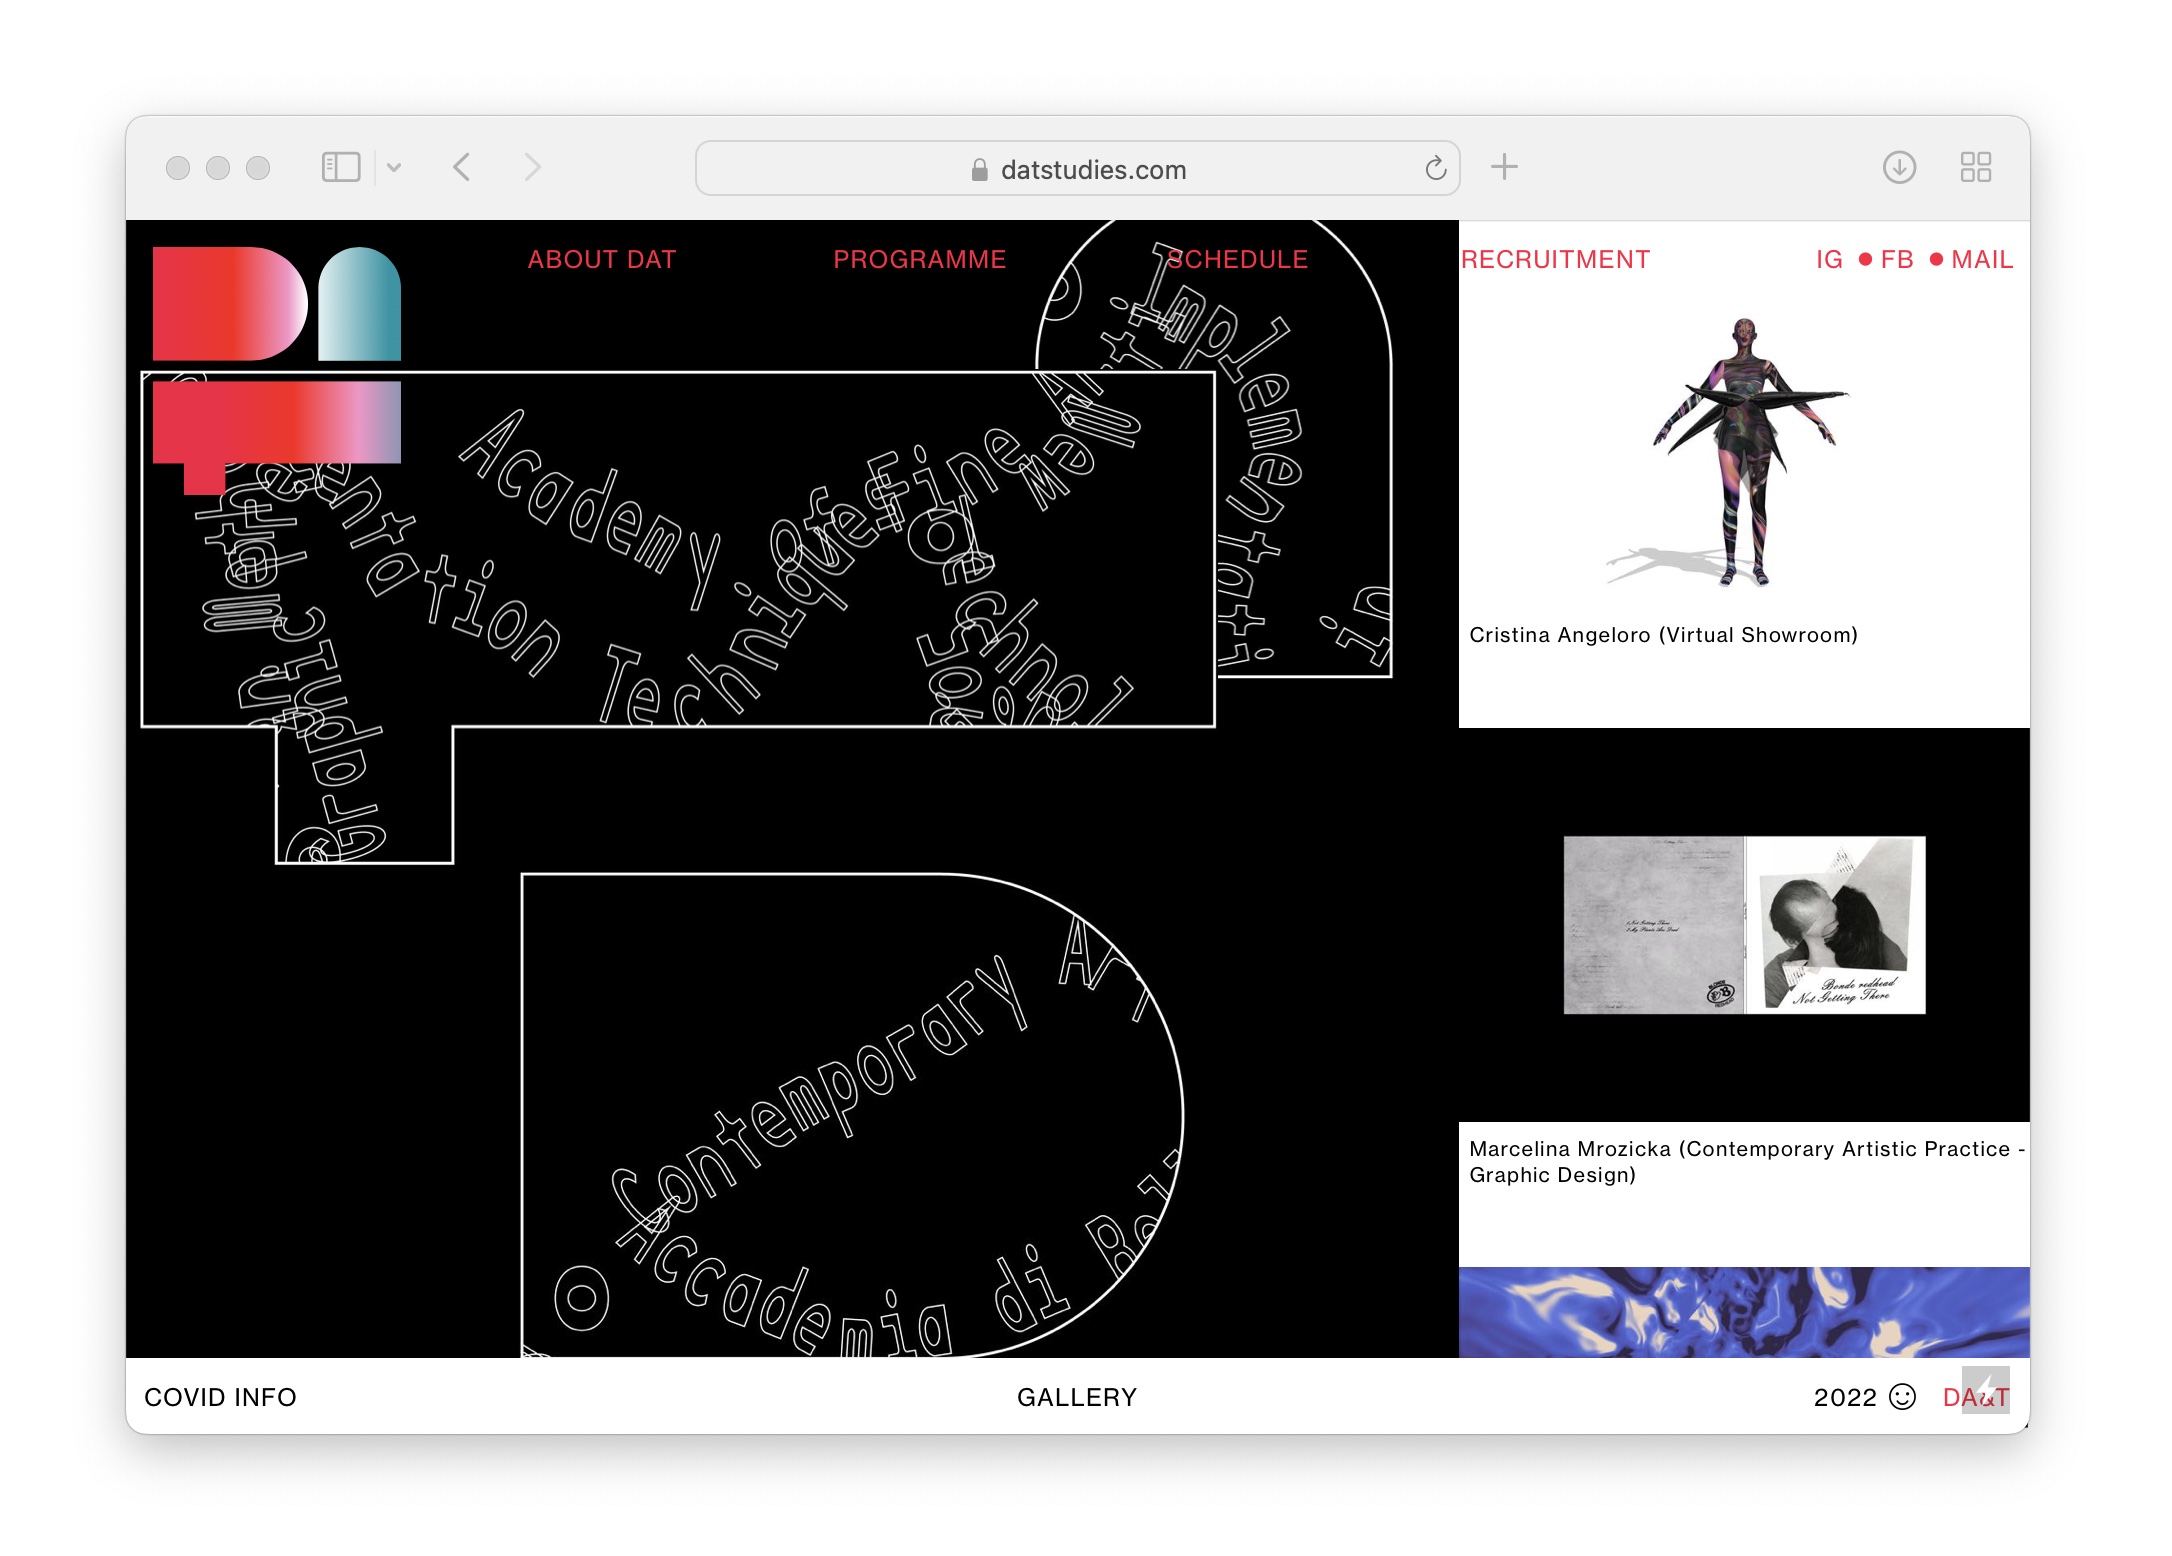Reload page with the refresh icon

coord(1435,168)
